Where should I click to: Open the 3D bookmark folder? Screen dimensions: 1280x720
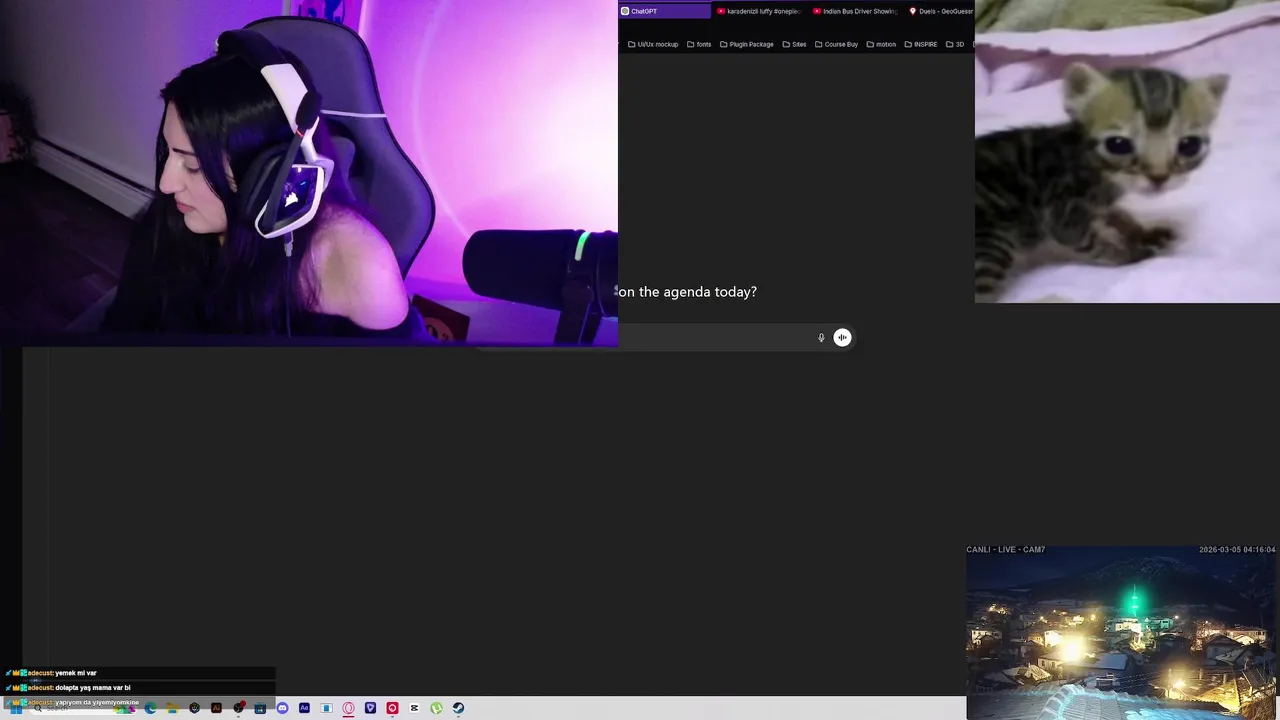tap(955, 44)
